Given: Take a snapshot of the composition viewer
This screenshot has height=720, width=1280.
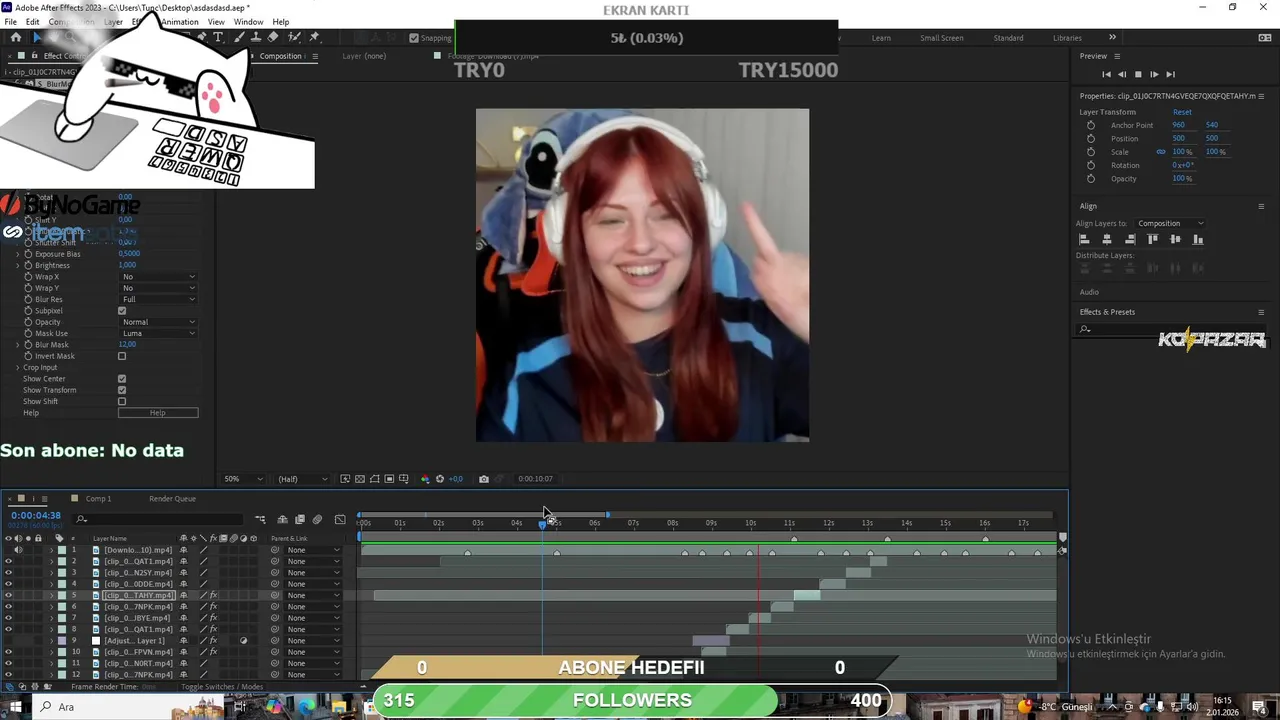Looking at the screenshot, I should point(484,479).
